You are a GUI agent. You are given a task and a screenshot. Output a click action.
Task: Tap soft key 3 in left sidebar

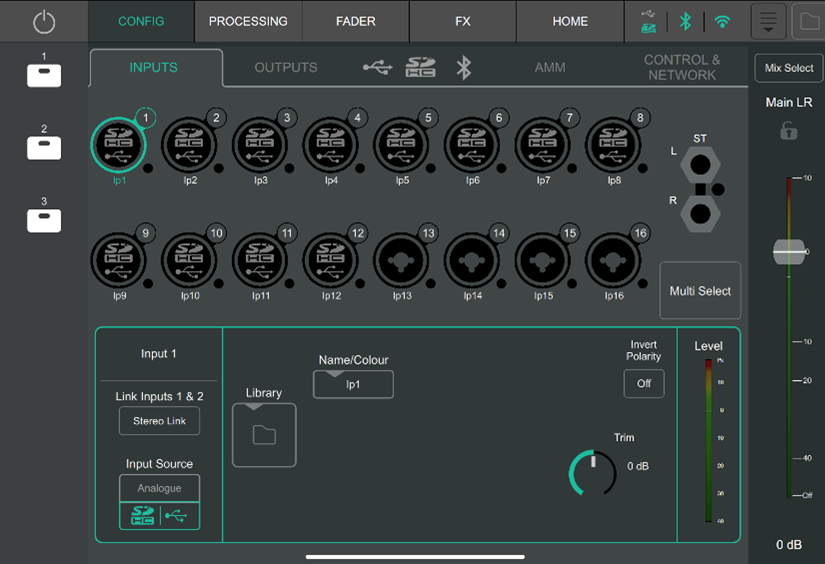(44, 220)
